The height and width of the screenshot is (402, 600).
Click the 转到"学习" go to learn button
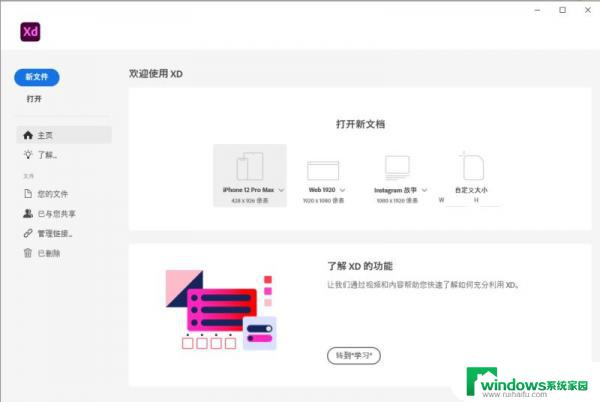(x=354, y=356)
